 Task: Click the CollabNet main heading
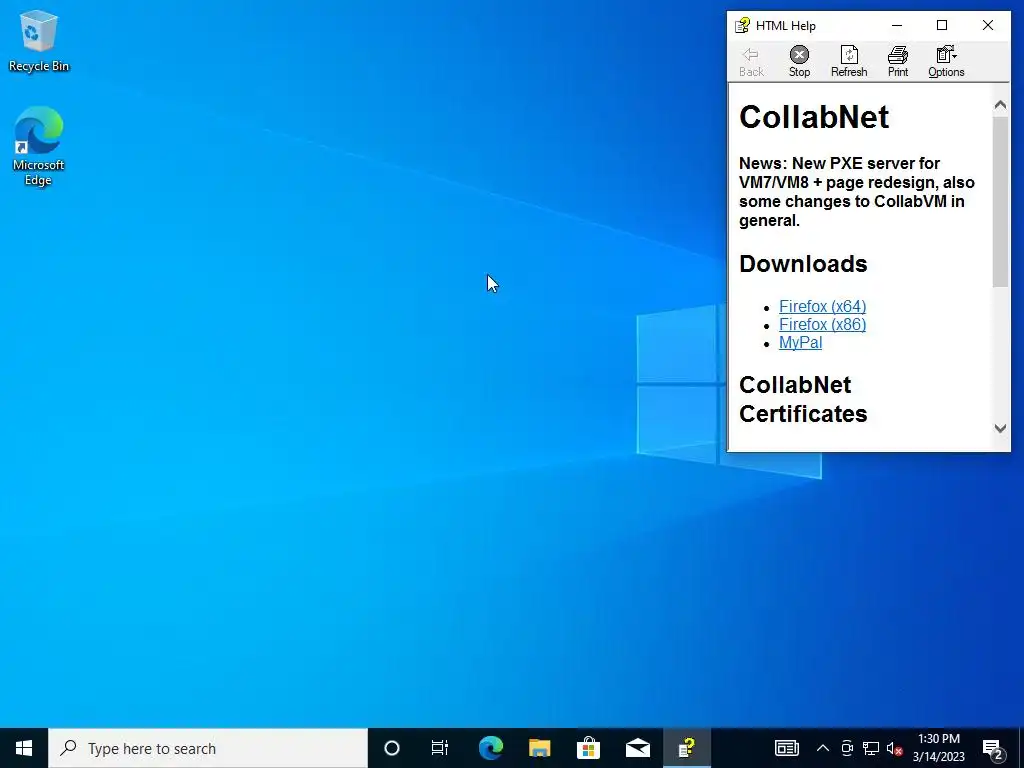(x=814, y=118)
